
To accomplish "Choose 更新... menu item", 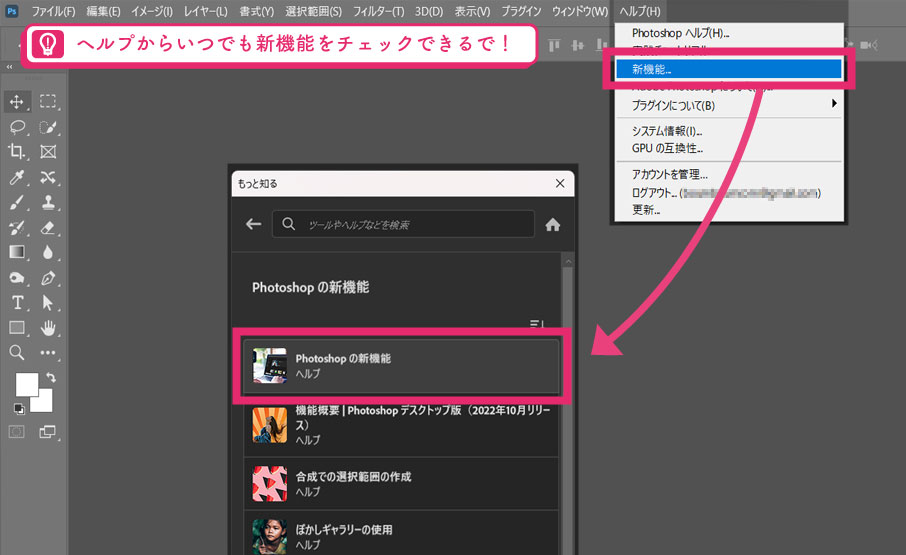I will pyautogui.click(x=729, y=210).
